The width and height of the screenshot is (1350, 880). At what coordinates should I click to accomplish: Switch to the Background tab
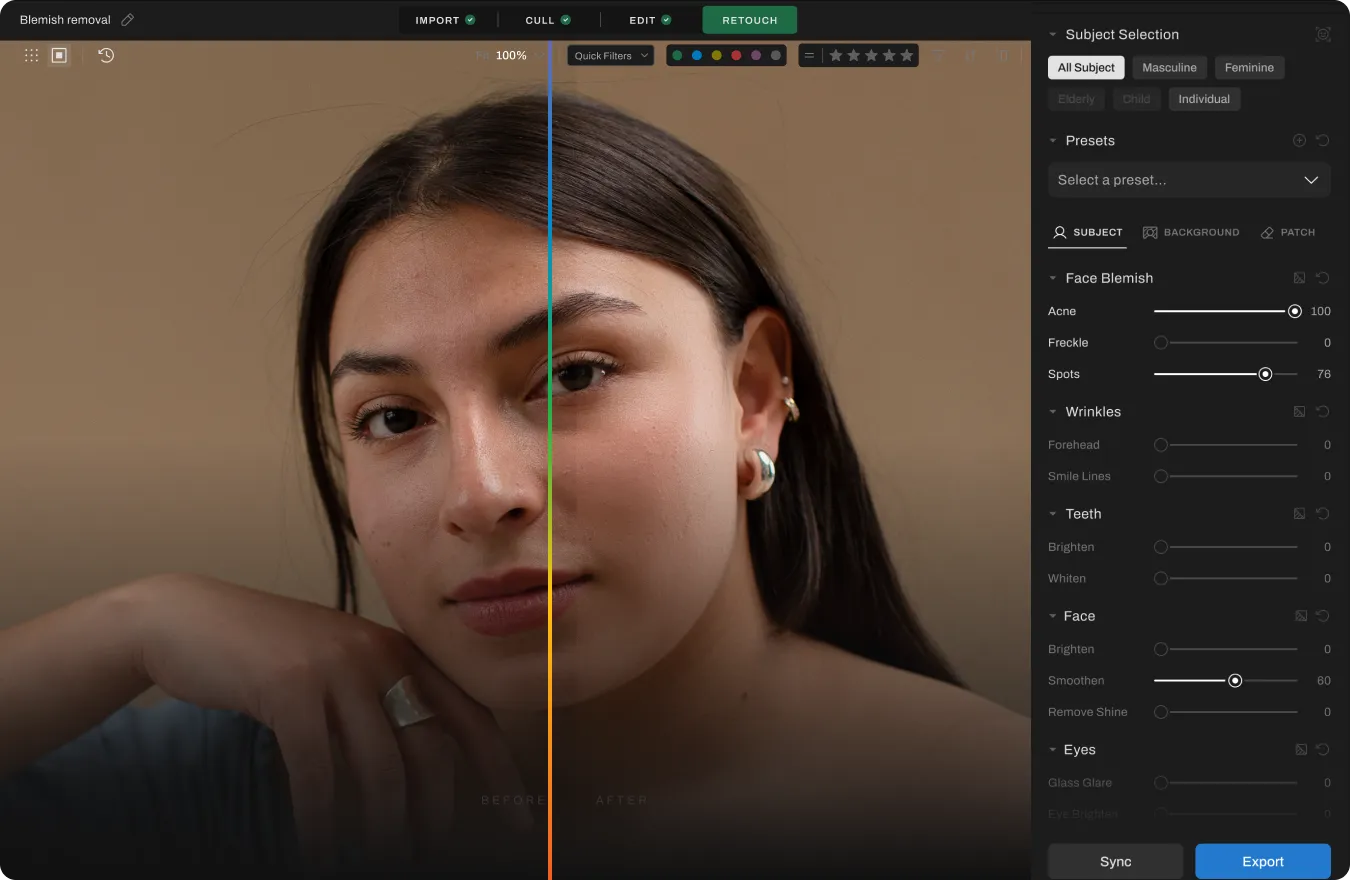point(1191,232)
